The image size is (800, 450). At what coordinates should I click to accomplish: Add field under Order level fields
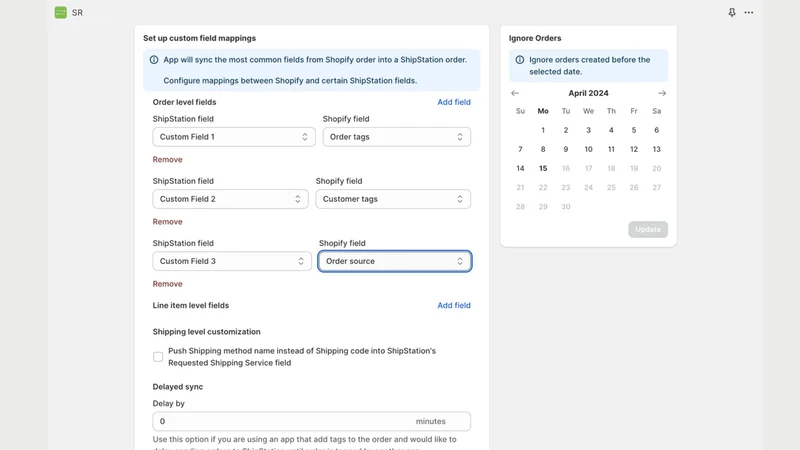[x=454, y=102]
